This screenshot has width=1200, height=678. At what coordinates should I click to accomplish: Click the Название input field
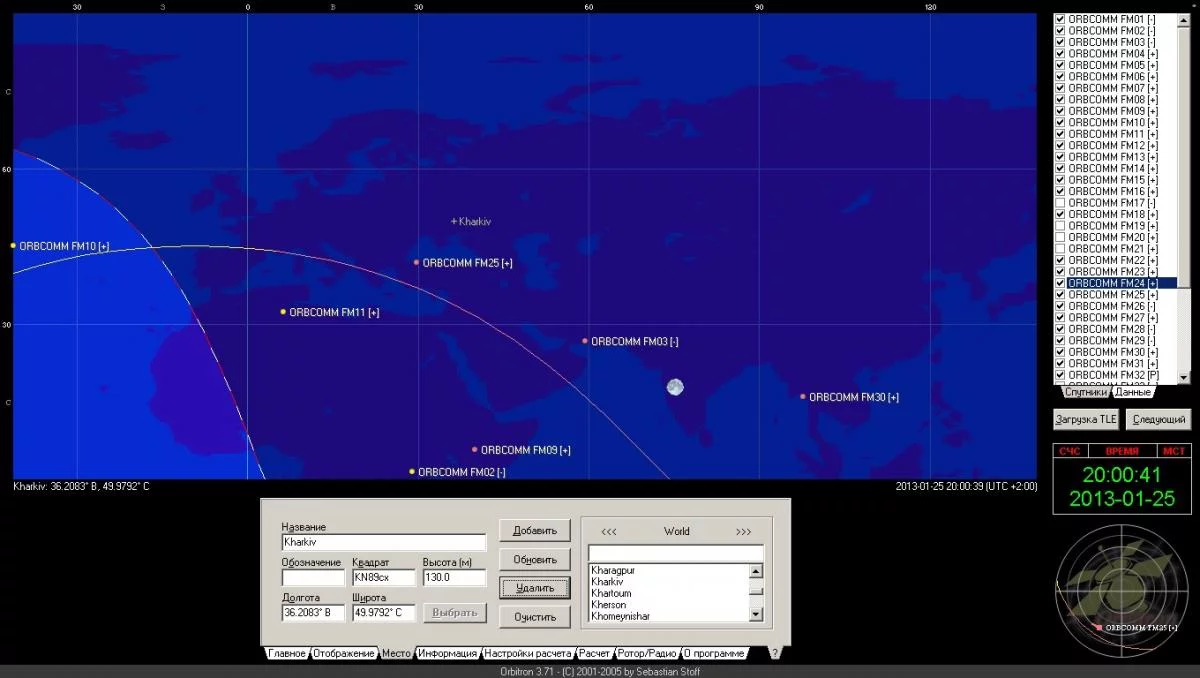click(384, 542)
